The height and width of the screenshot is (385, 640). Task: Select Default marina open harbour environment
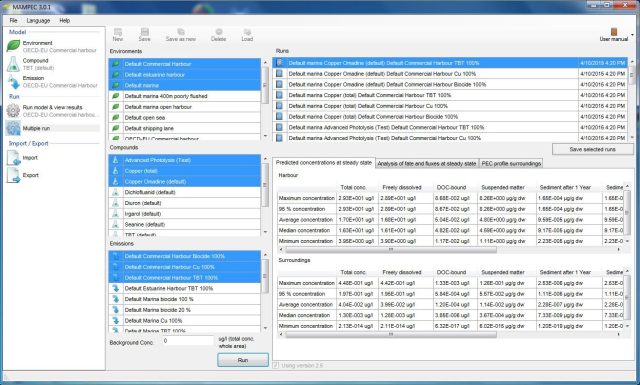click(x=184, y=107)
